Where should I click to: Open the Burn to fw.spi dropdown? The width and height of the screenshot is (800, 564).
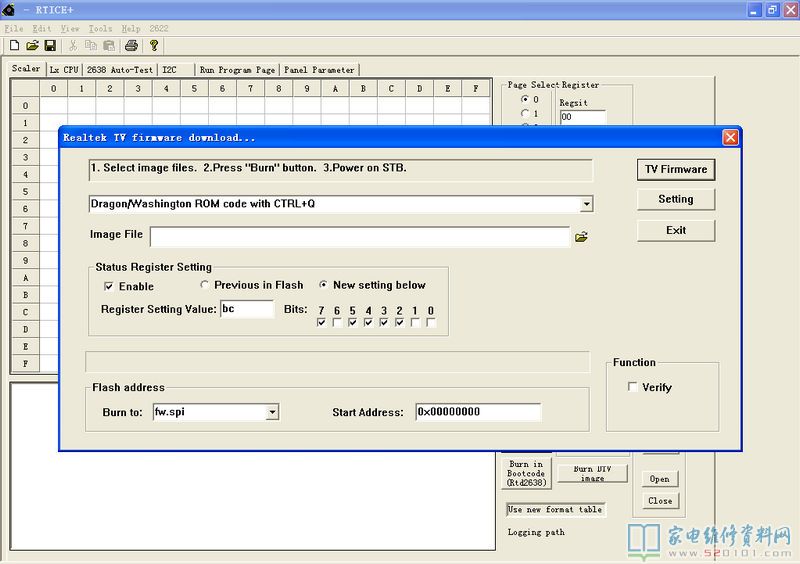[x=272, y=412]
